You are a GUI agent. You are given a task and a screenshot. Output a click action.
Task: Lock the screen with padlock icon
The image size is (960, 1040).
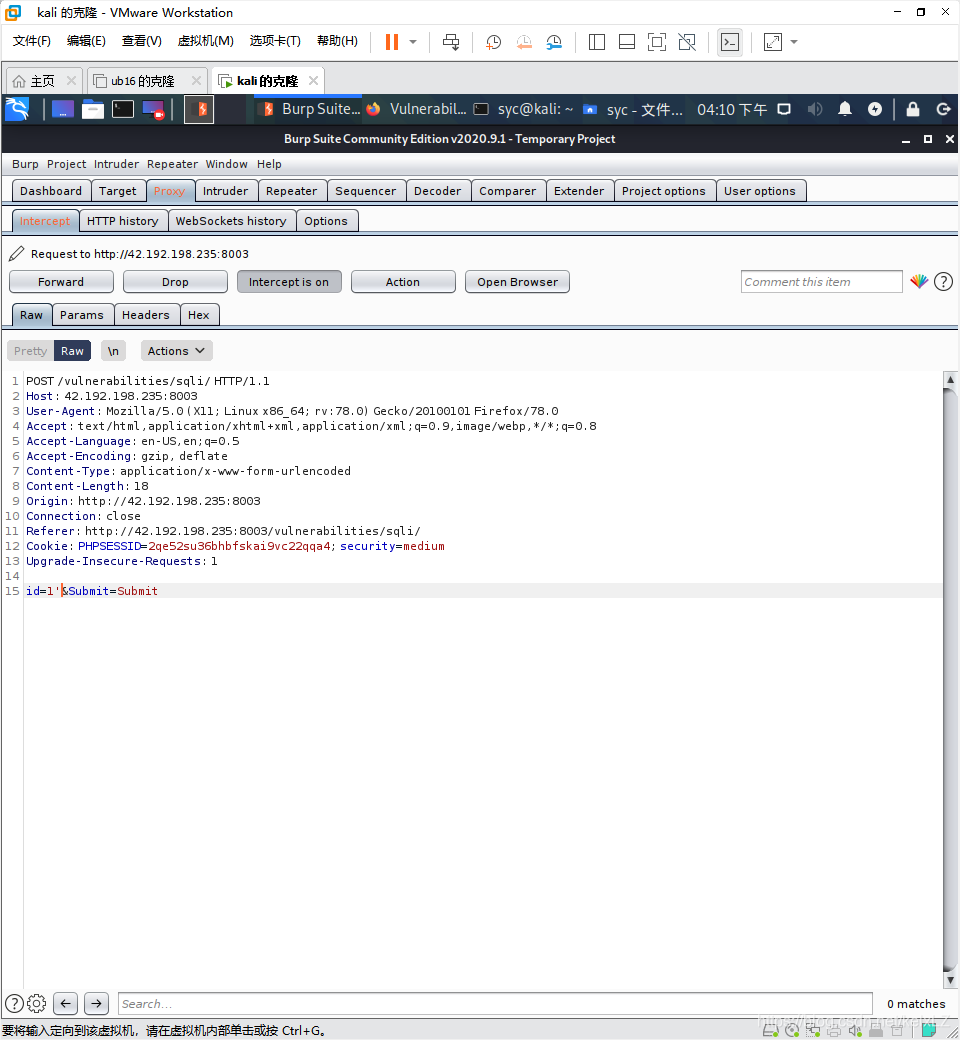[913, 109]
